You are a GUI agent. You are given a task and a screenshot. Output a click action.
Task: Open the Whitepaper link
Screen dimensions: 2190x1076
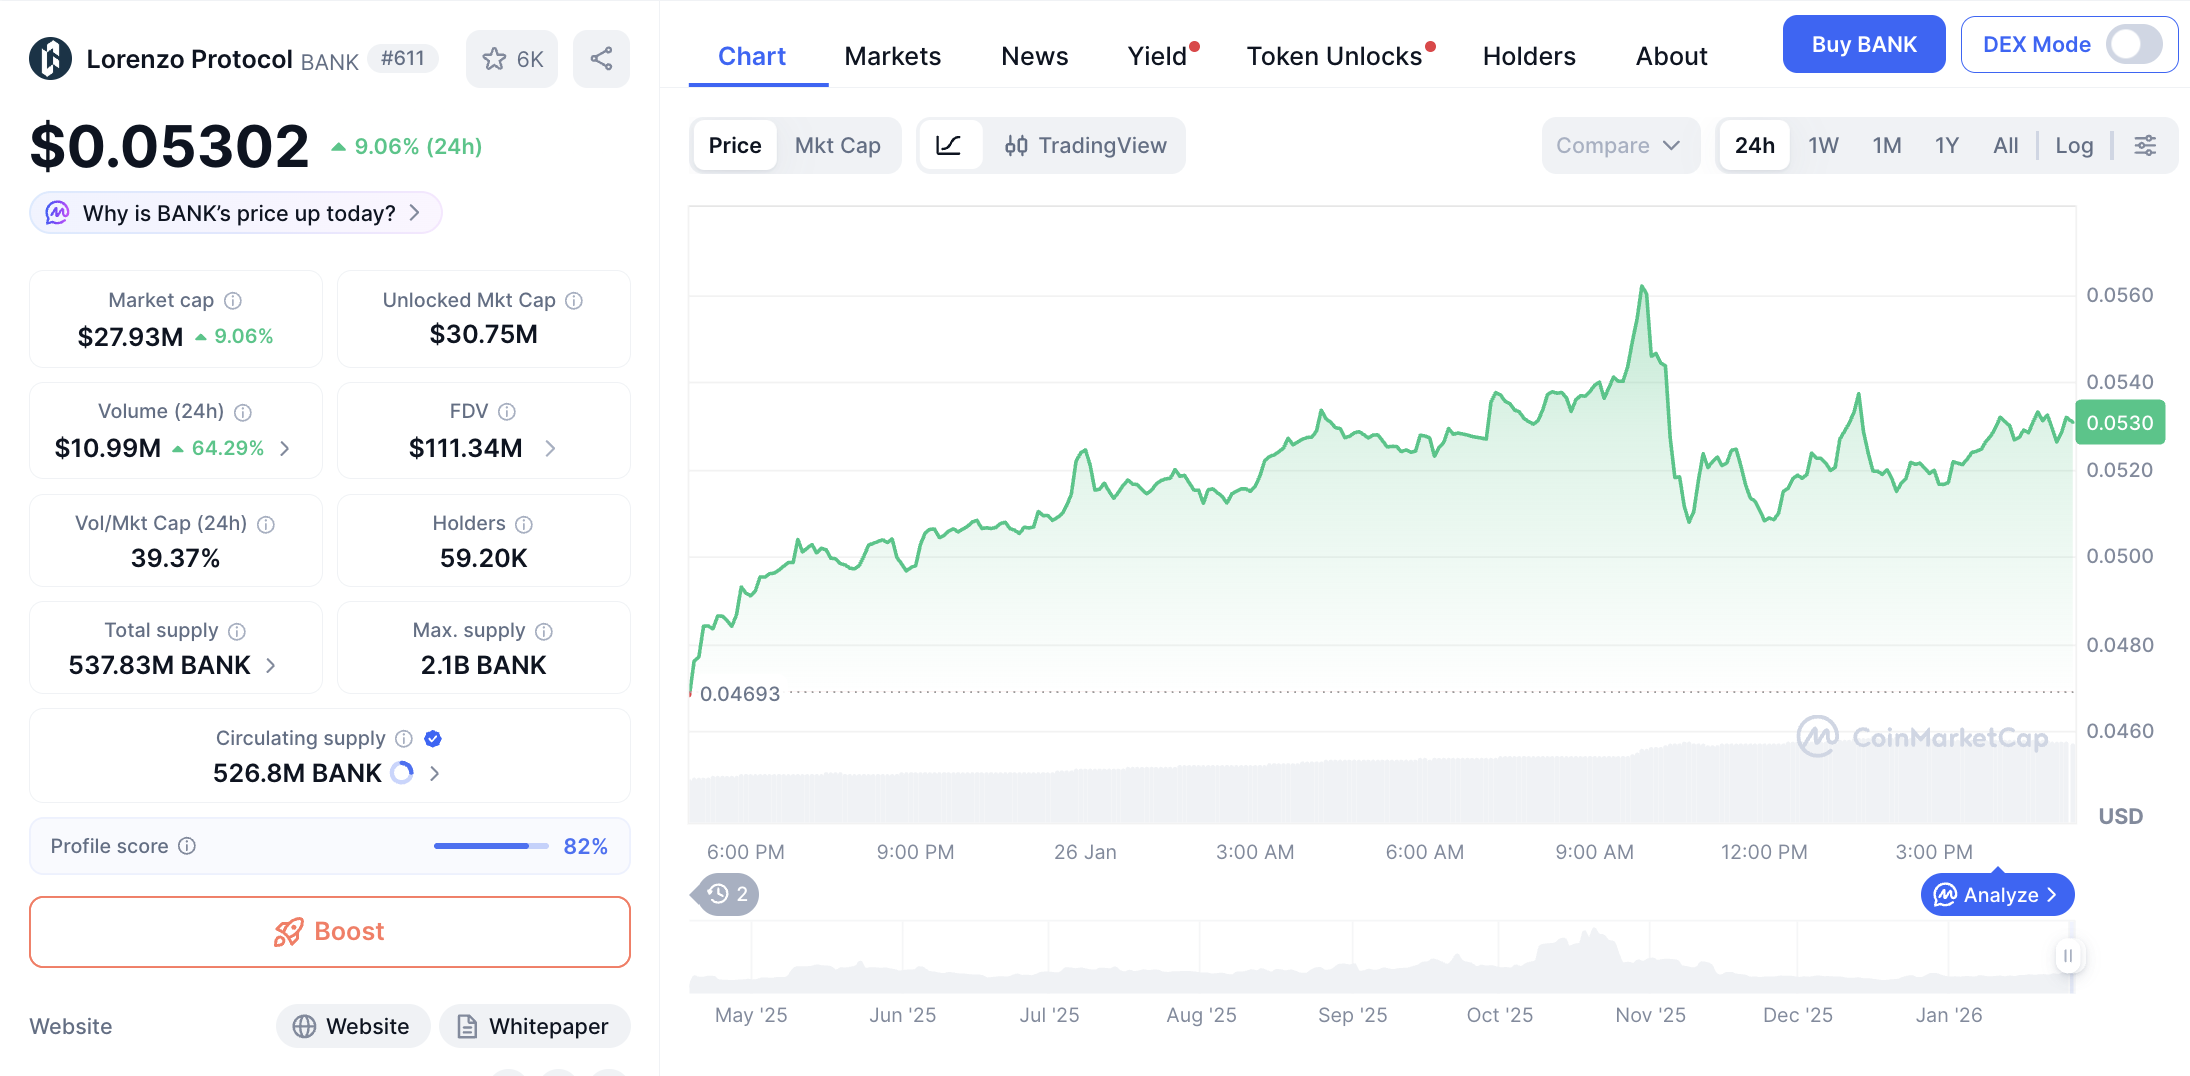[x=534, y=1026]
